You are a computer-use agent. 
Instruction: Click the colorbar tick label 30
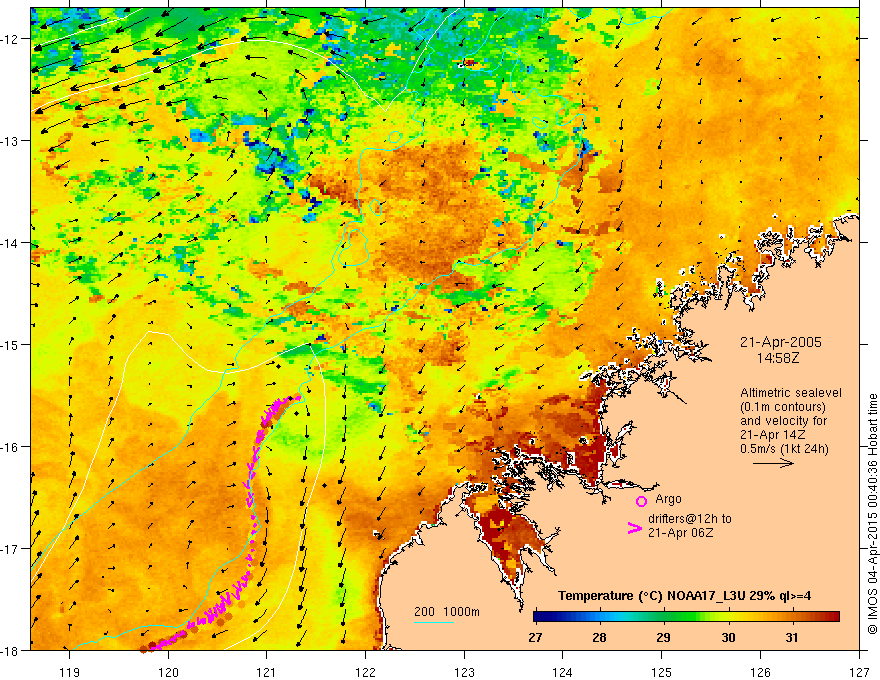[x=728, y=637]
